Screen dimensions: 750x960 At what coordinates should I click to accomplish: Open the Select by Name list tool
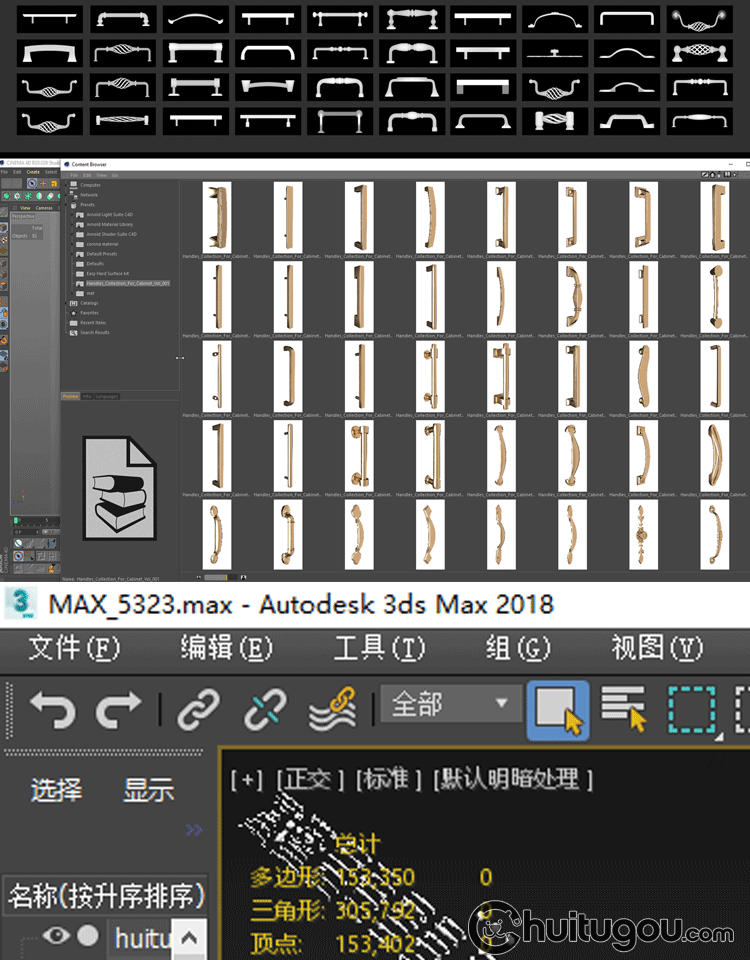624,709
